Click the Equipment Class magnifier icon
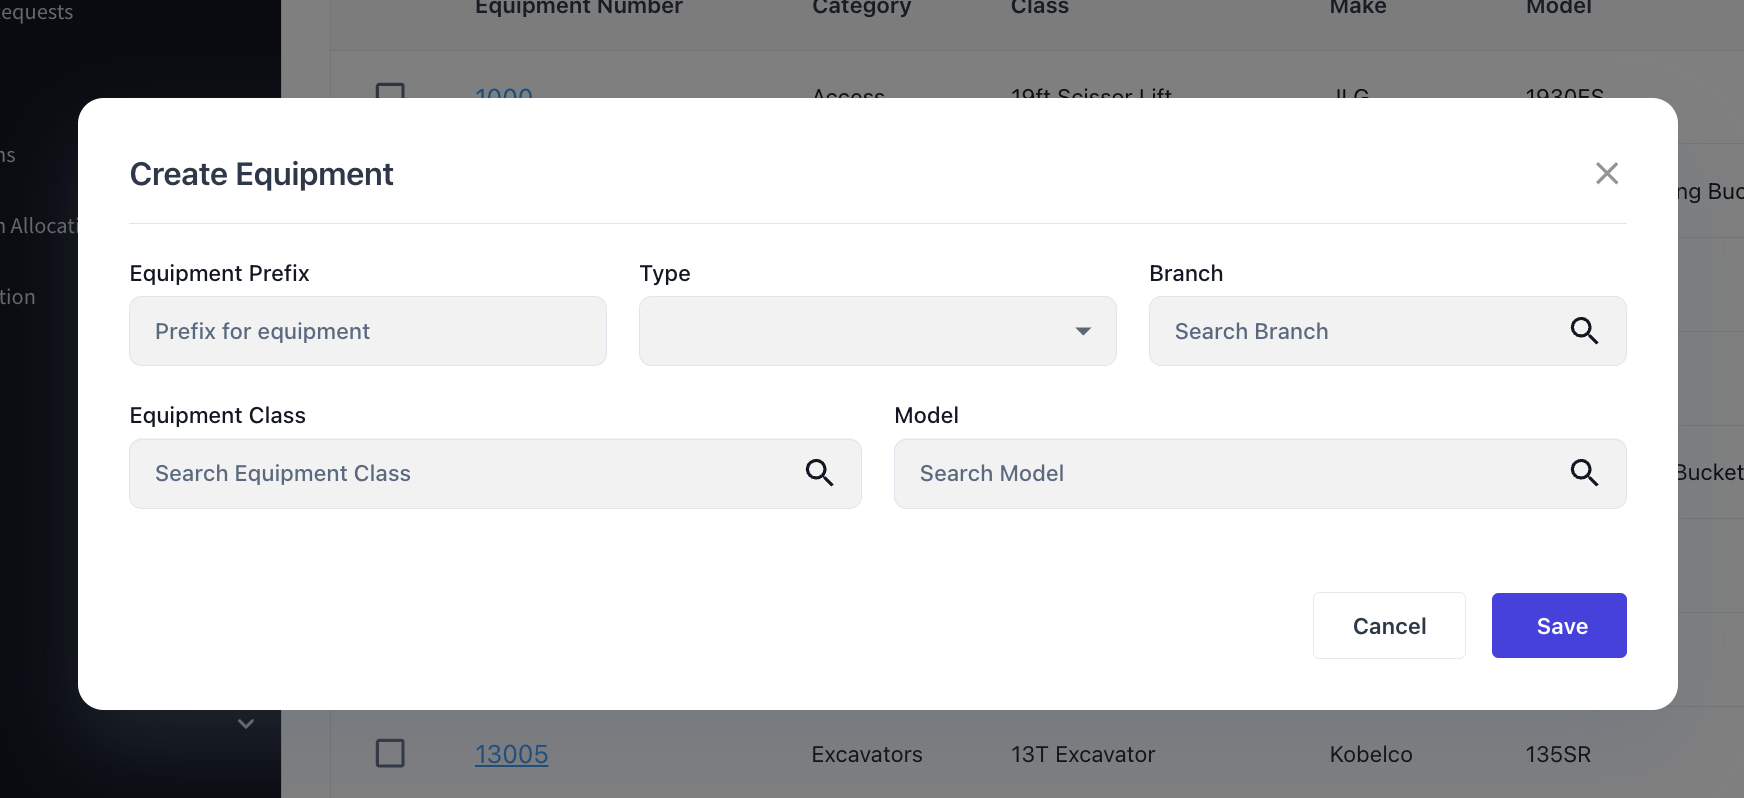The width and height of the screenshot is (1744, 798). click(819, 473)
